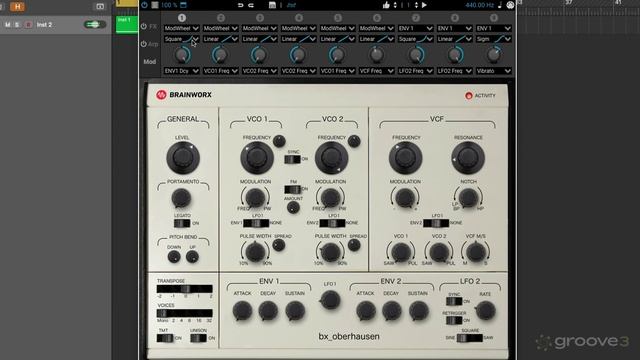
Task: Click the red Activity indicator
Action: pyautogui.click(x=469, y=96)
